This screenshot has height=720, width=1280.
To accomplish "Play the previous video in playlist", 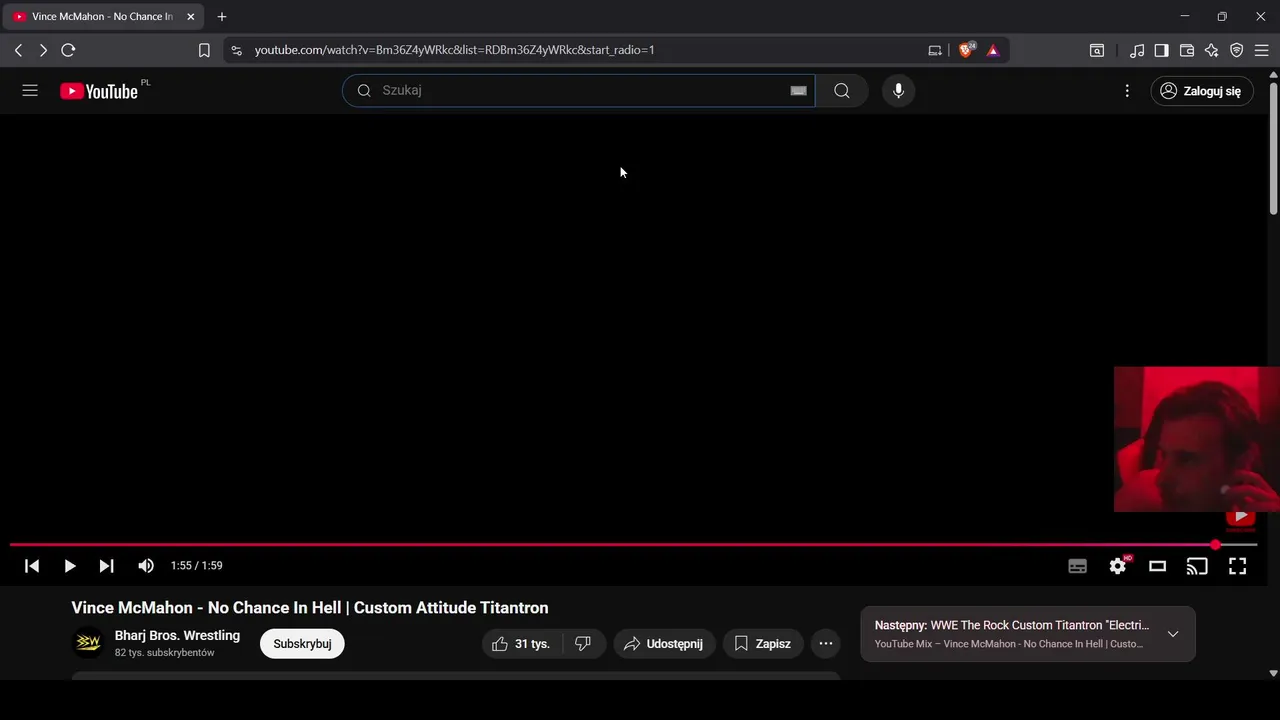I will pyautogui.click(x=32, y=566).
